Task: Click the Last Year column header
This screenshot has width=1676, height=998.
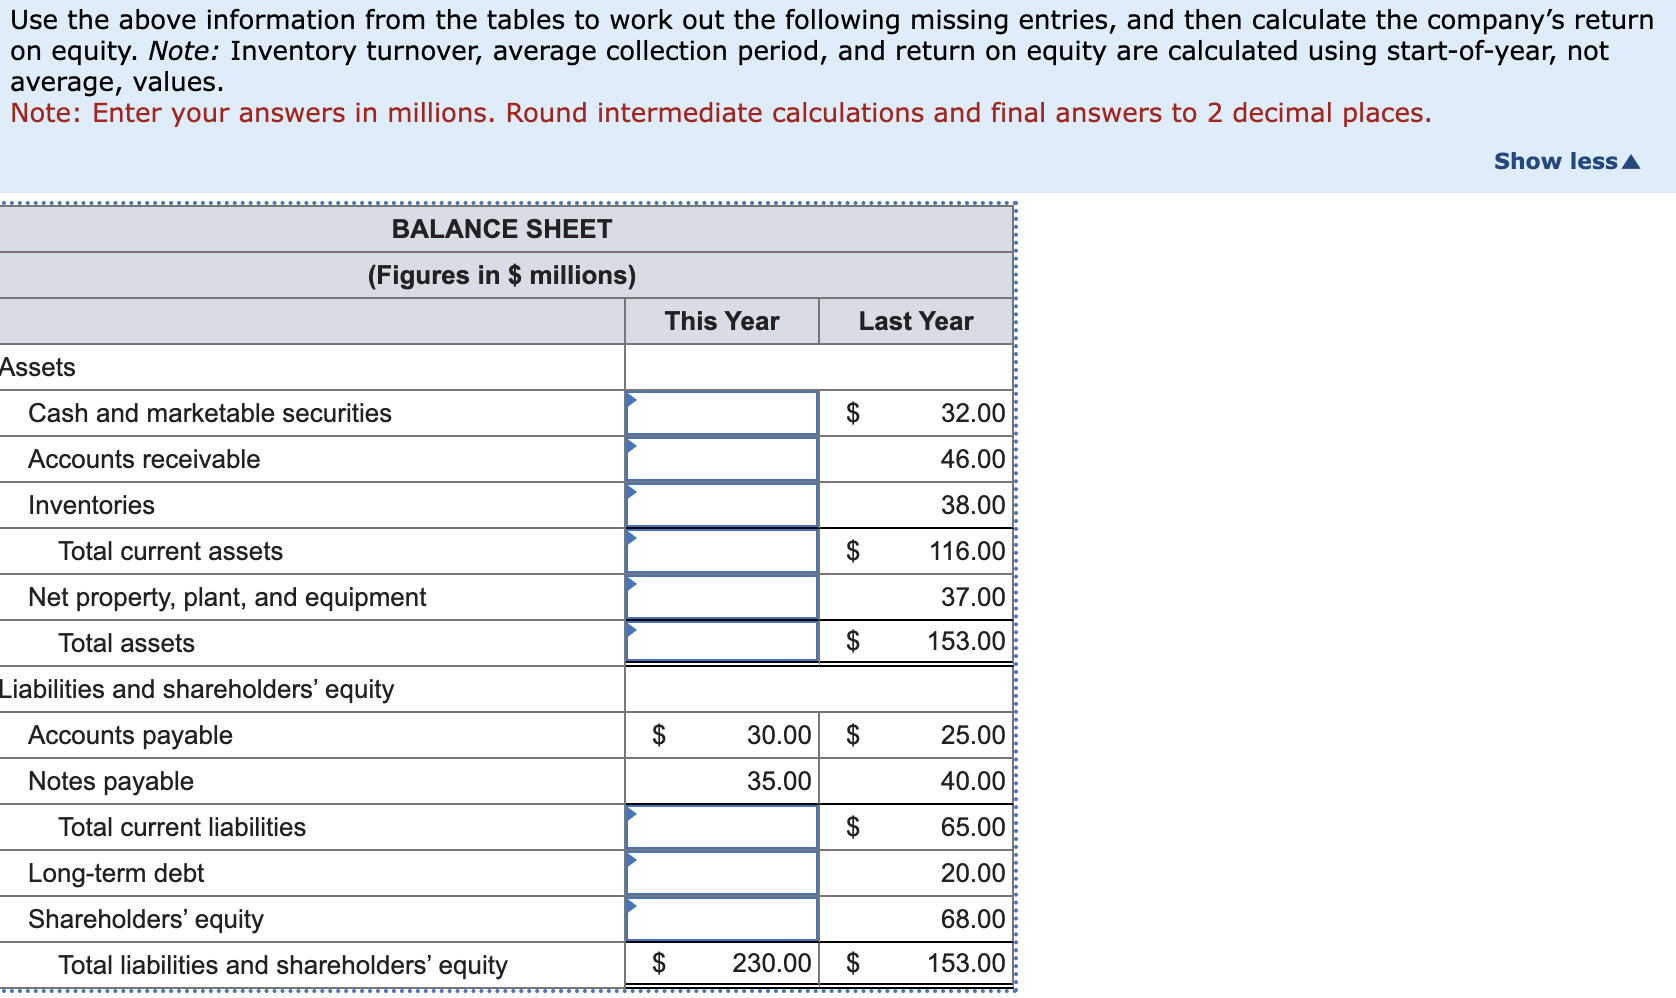Action: pyautogui.click(x=915, y=321)
